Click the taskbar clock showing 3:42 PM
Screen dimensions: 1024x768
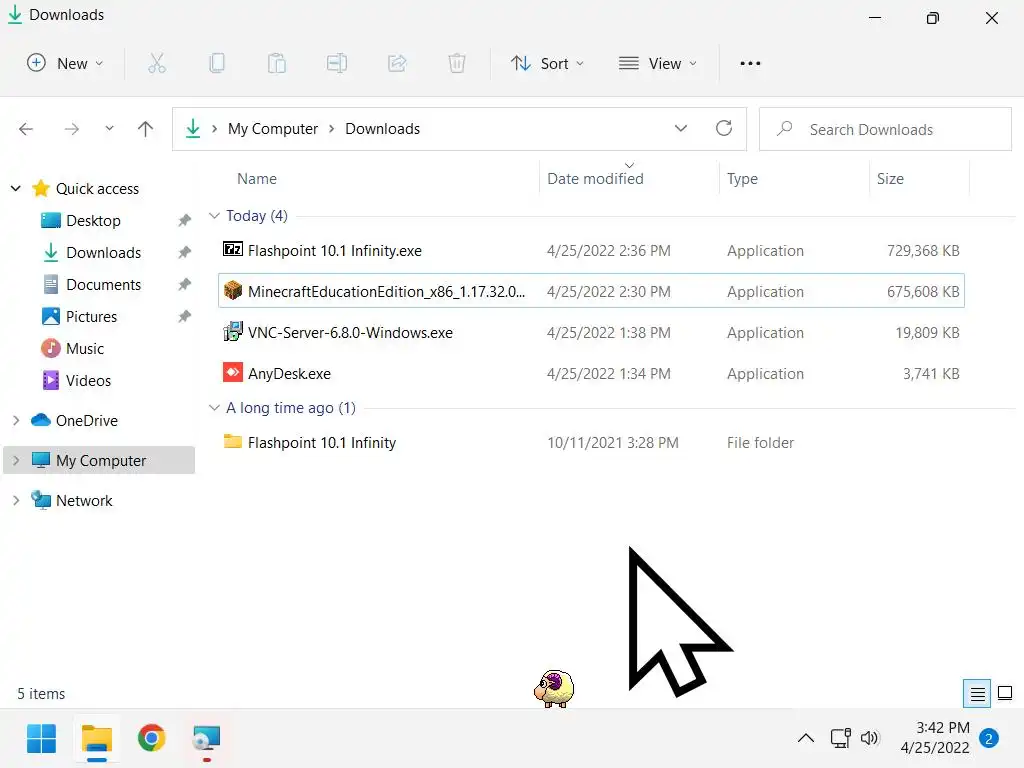coord(935,737)
